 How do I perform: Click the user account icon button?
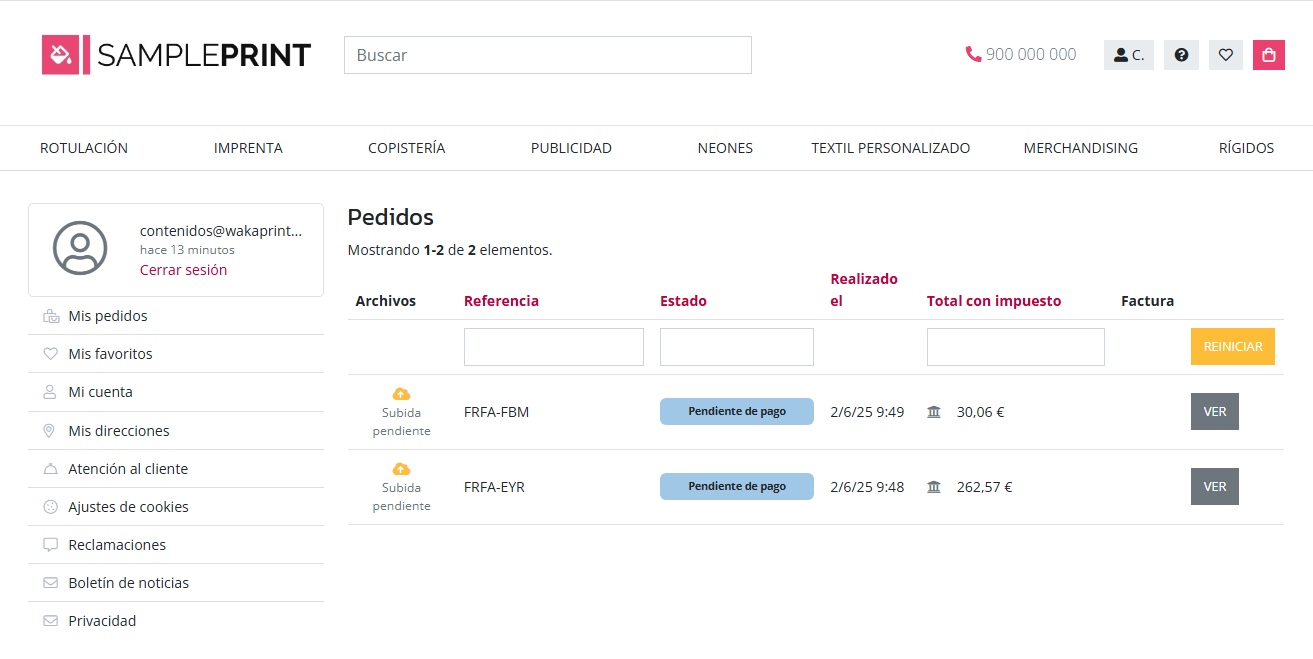[x=1128, y=55]
